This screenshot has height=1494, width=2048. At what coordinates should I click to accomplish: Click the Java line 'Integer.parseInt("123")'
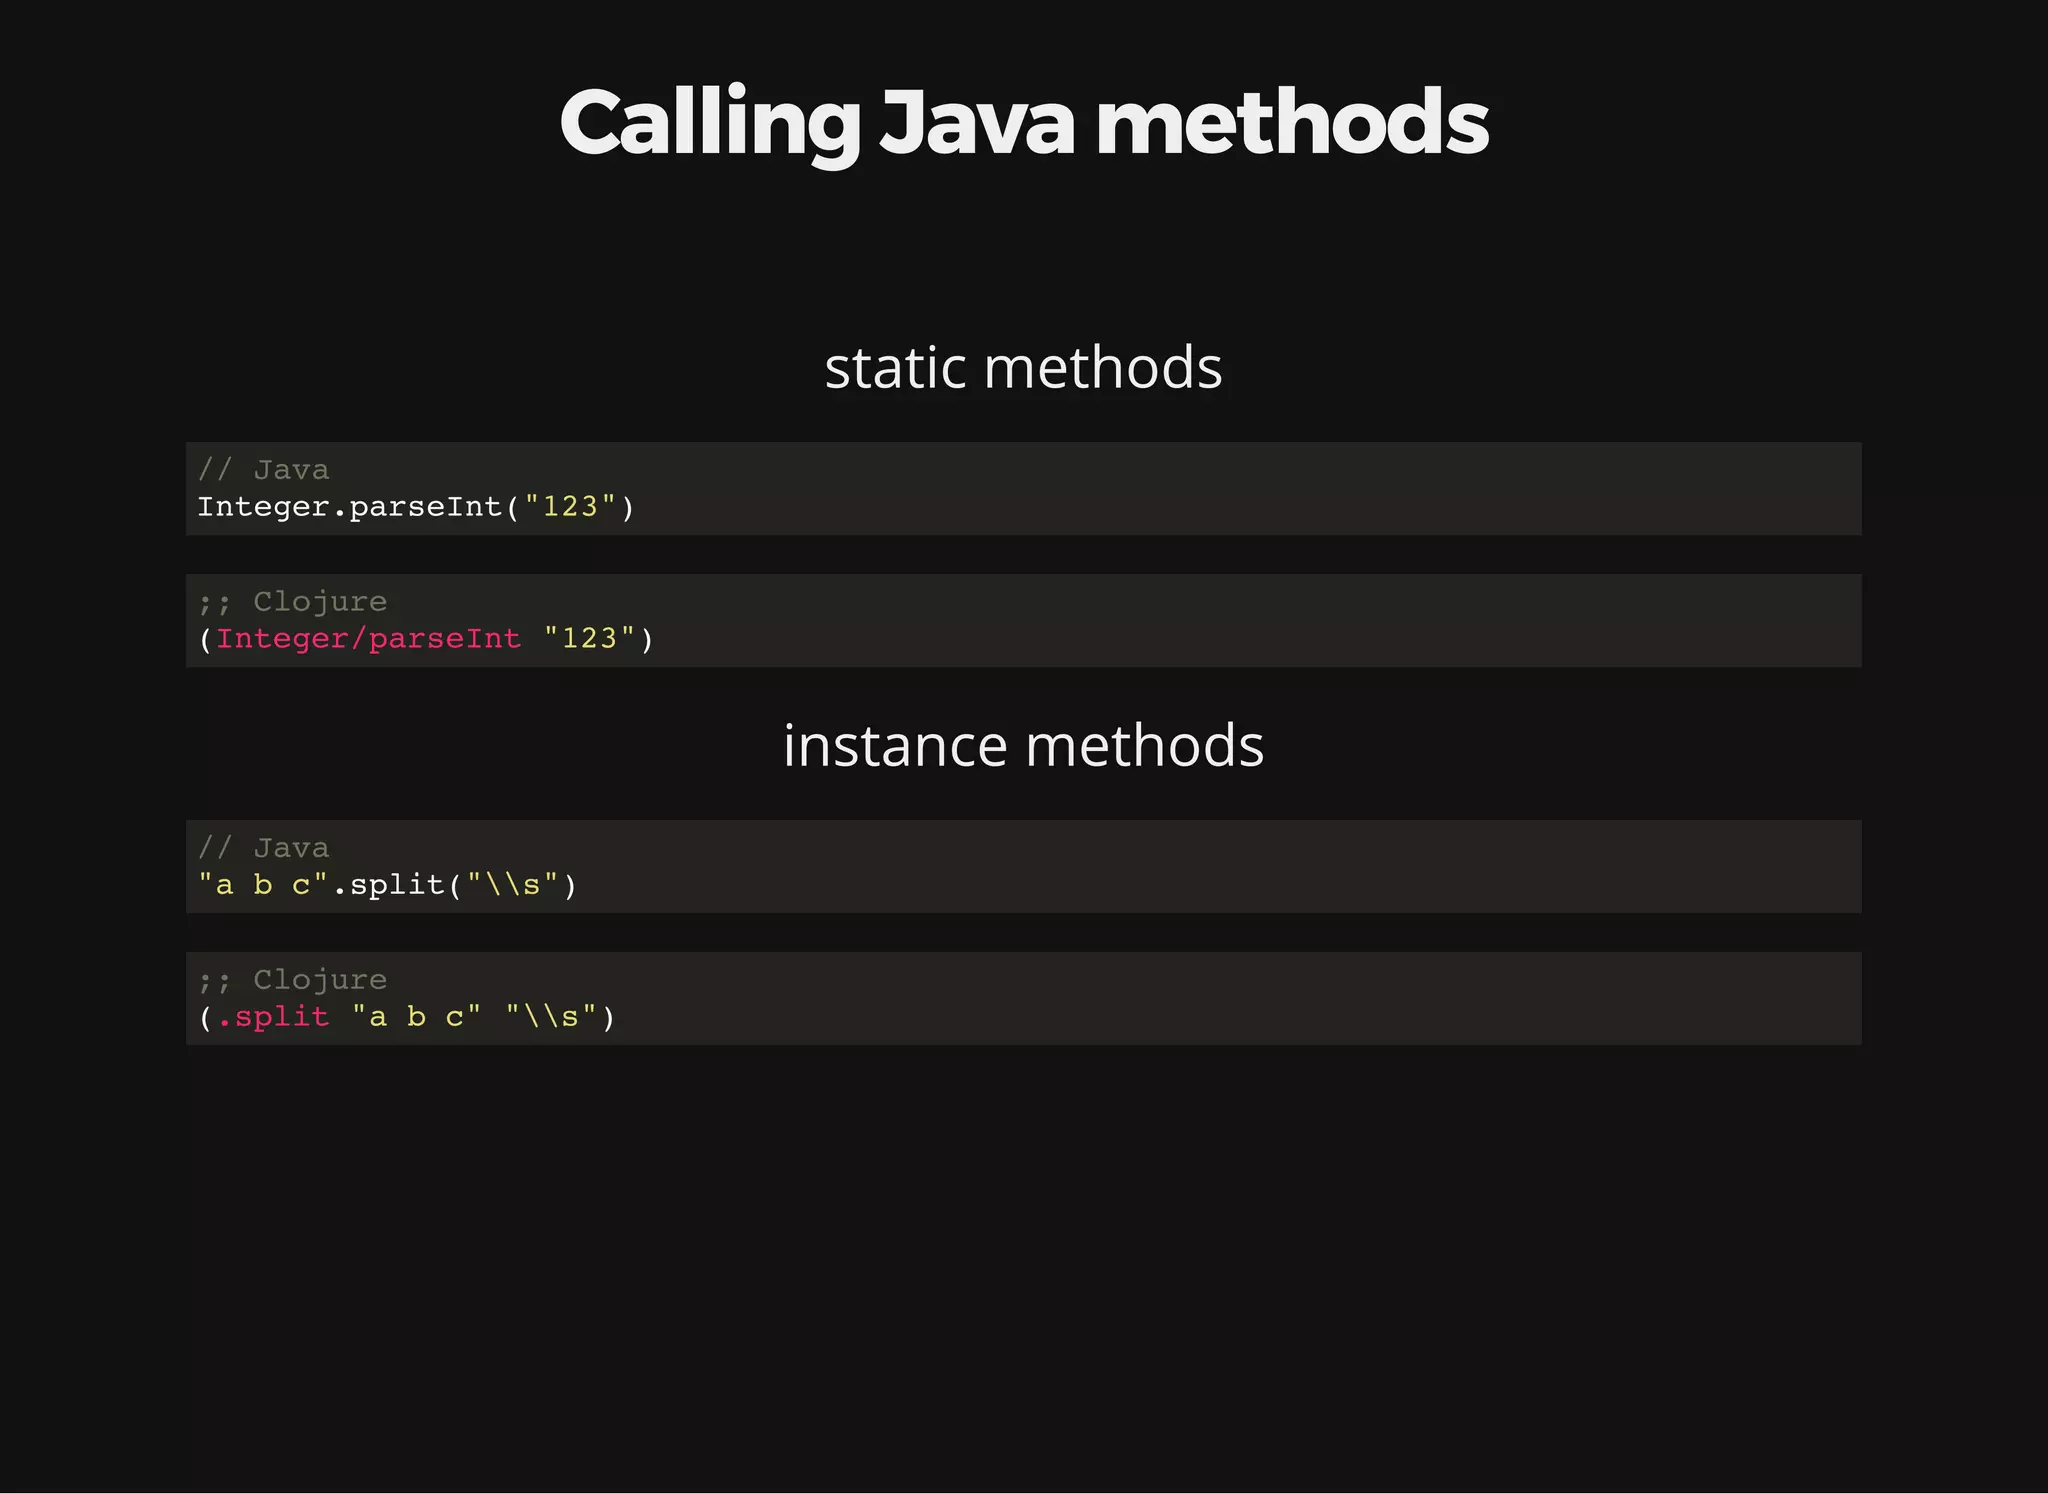click(x=416, y=507)
